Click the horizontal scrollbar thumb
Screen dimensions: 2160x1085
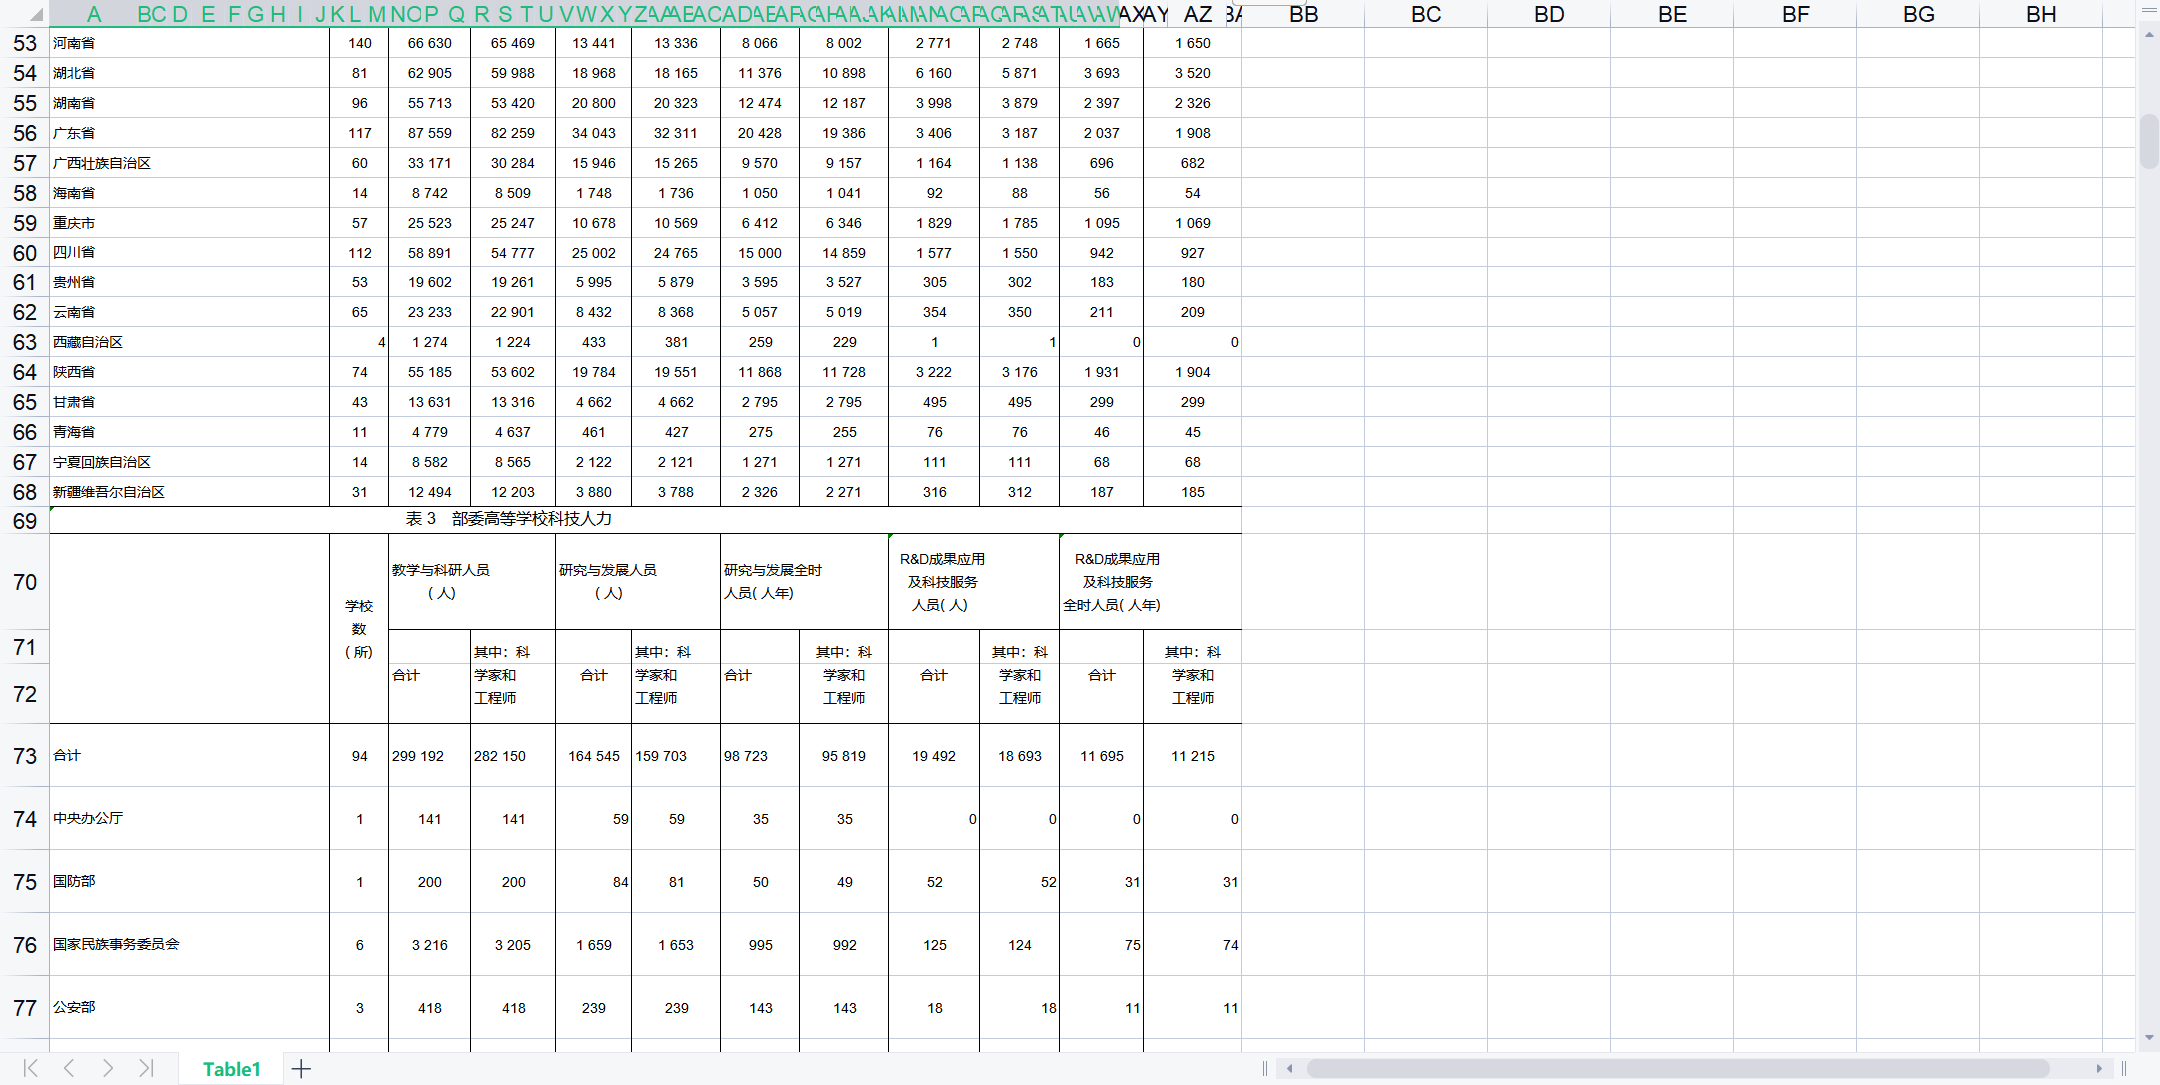(1678, 1069)
